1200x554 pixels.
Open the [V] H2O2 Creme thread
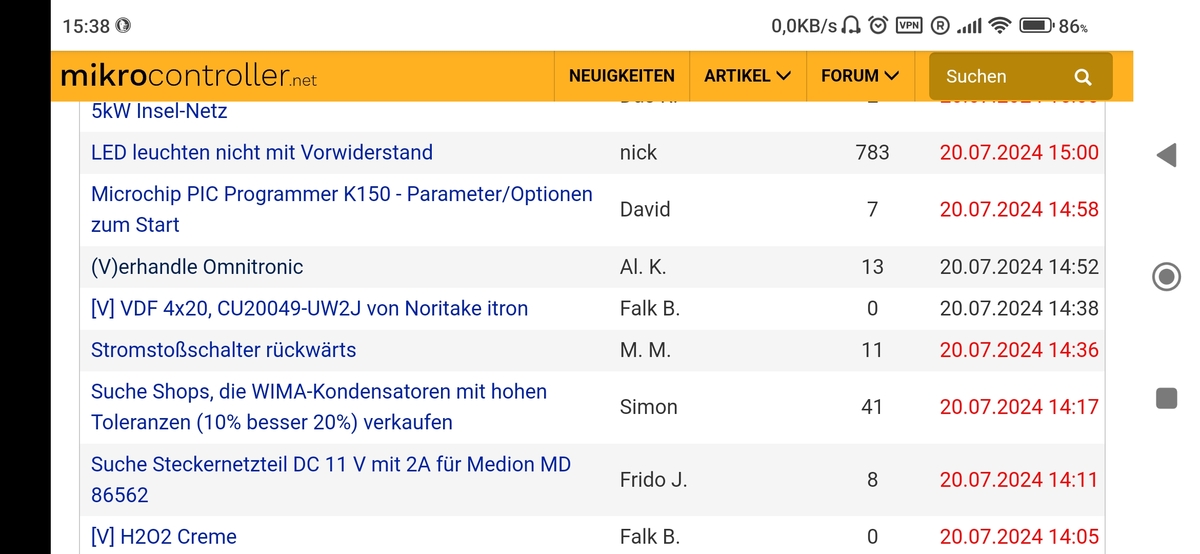pyautogui.click(x=164, y=537)
